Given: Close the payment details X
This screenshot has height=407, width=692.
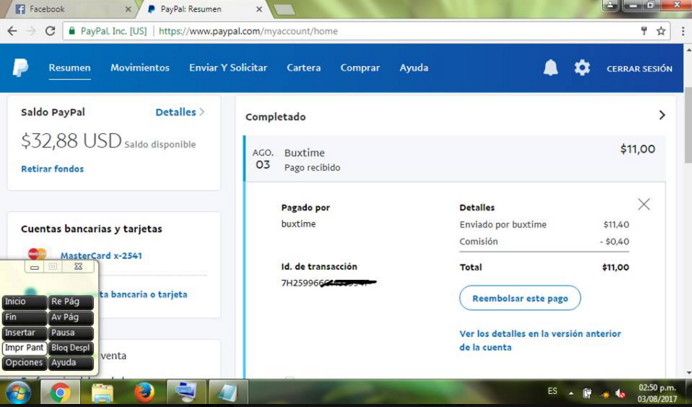Looking at the screenshot, I should 644,204.
